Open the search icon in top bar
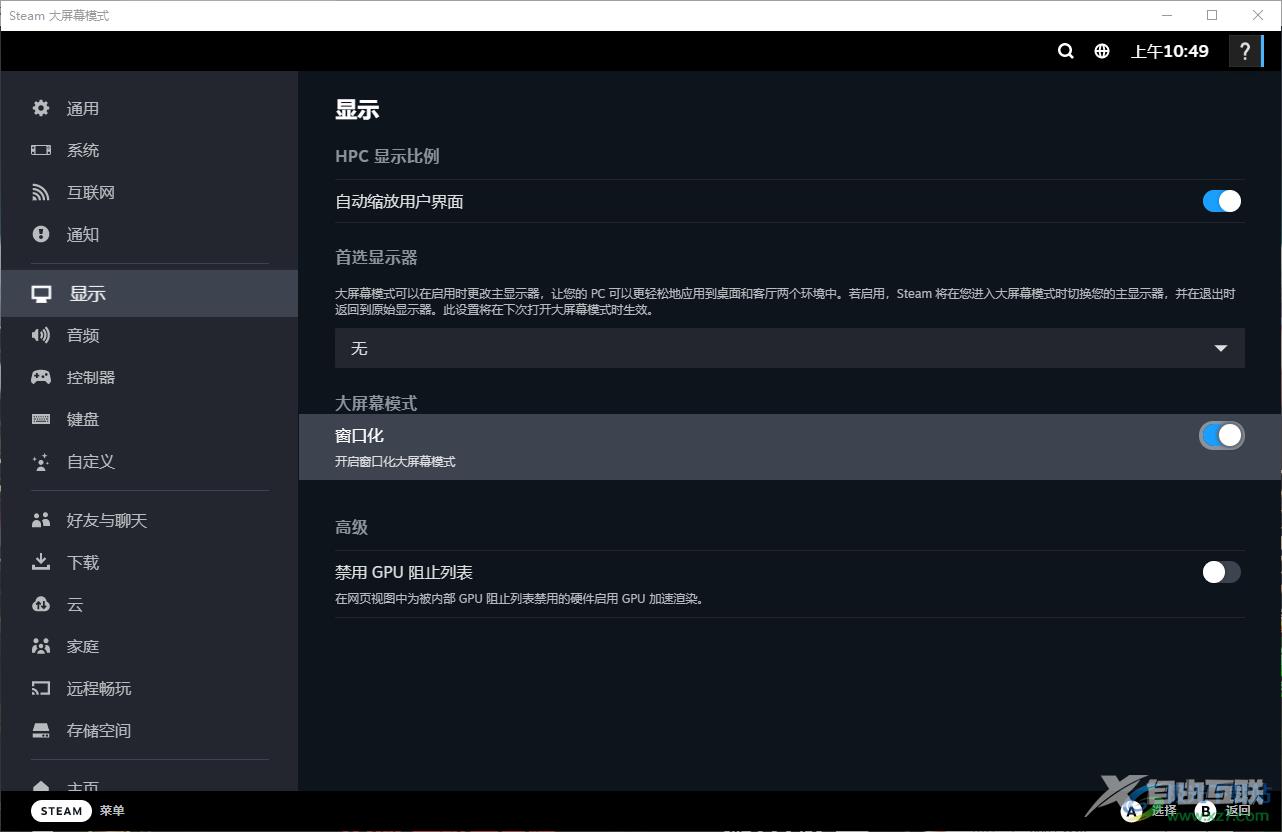 (x=1066, y=51)
